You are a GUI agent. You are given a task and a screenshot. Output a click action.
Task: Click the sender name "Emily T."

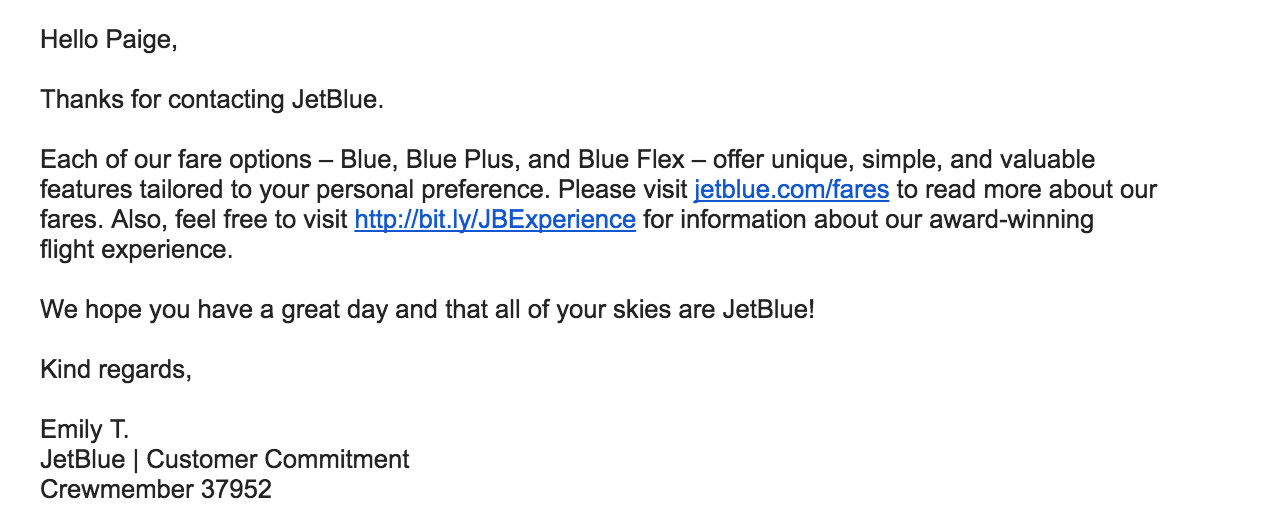85,430
